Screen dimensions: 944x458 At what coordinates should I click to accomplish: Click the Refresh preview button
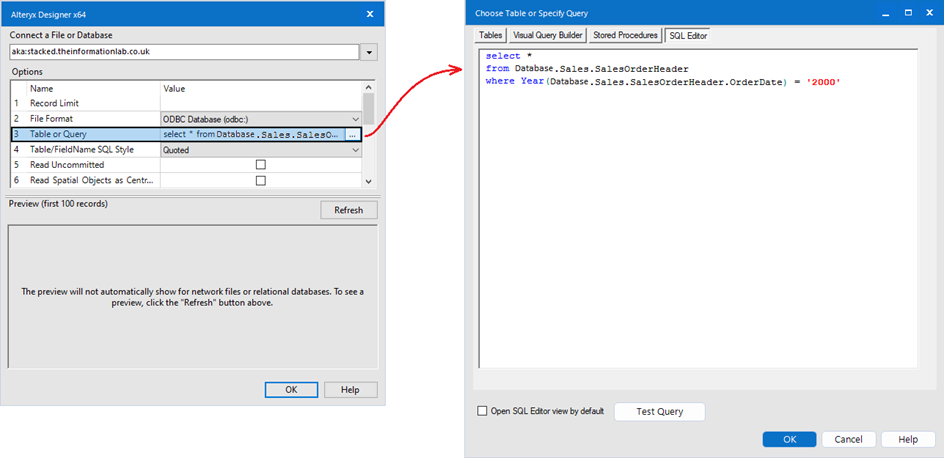(349, 210)
